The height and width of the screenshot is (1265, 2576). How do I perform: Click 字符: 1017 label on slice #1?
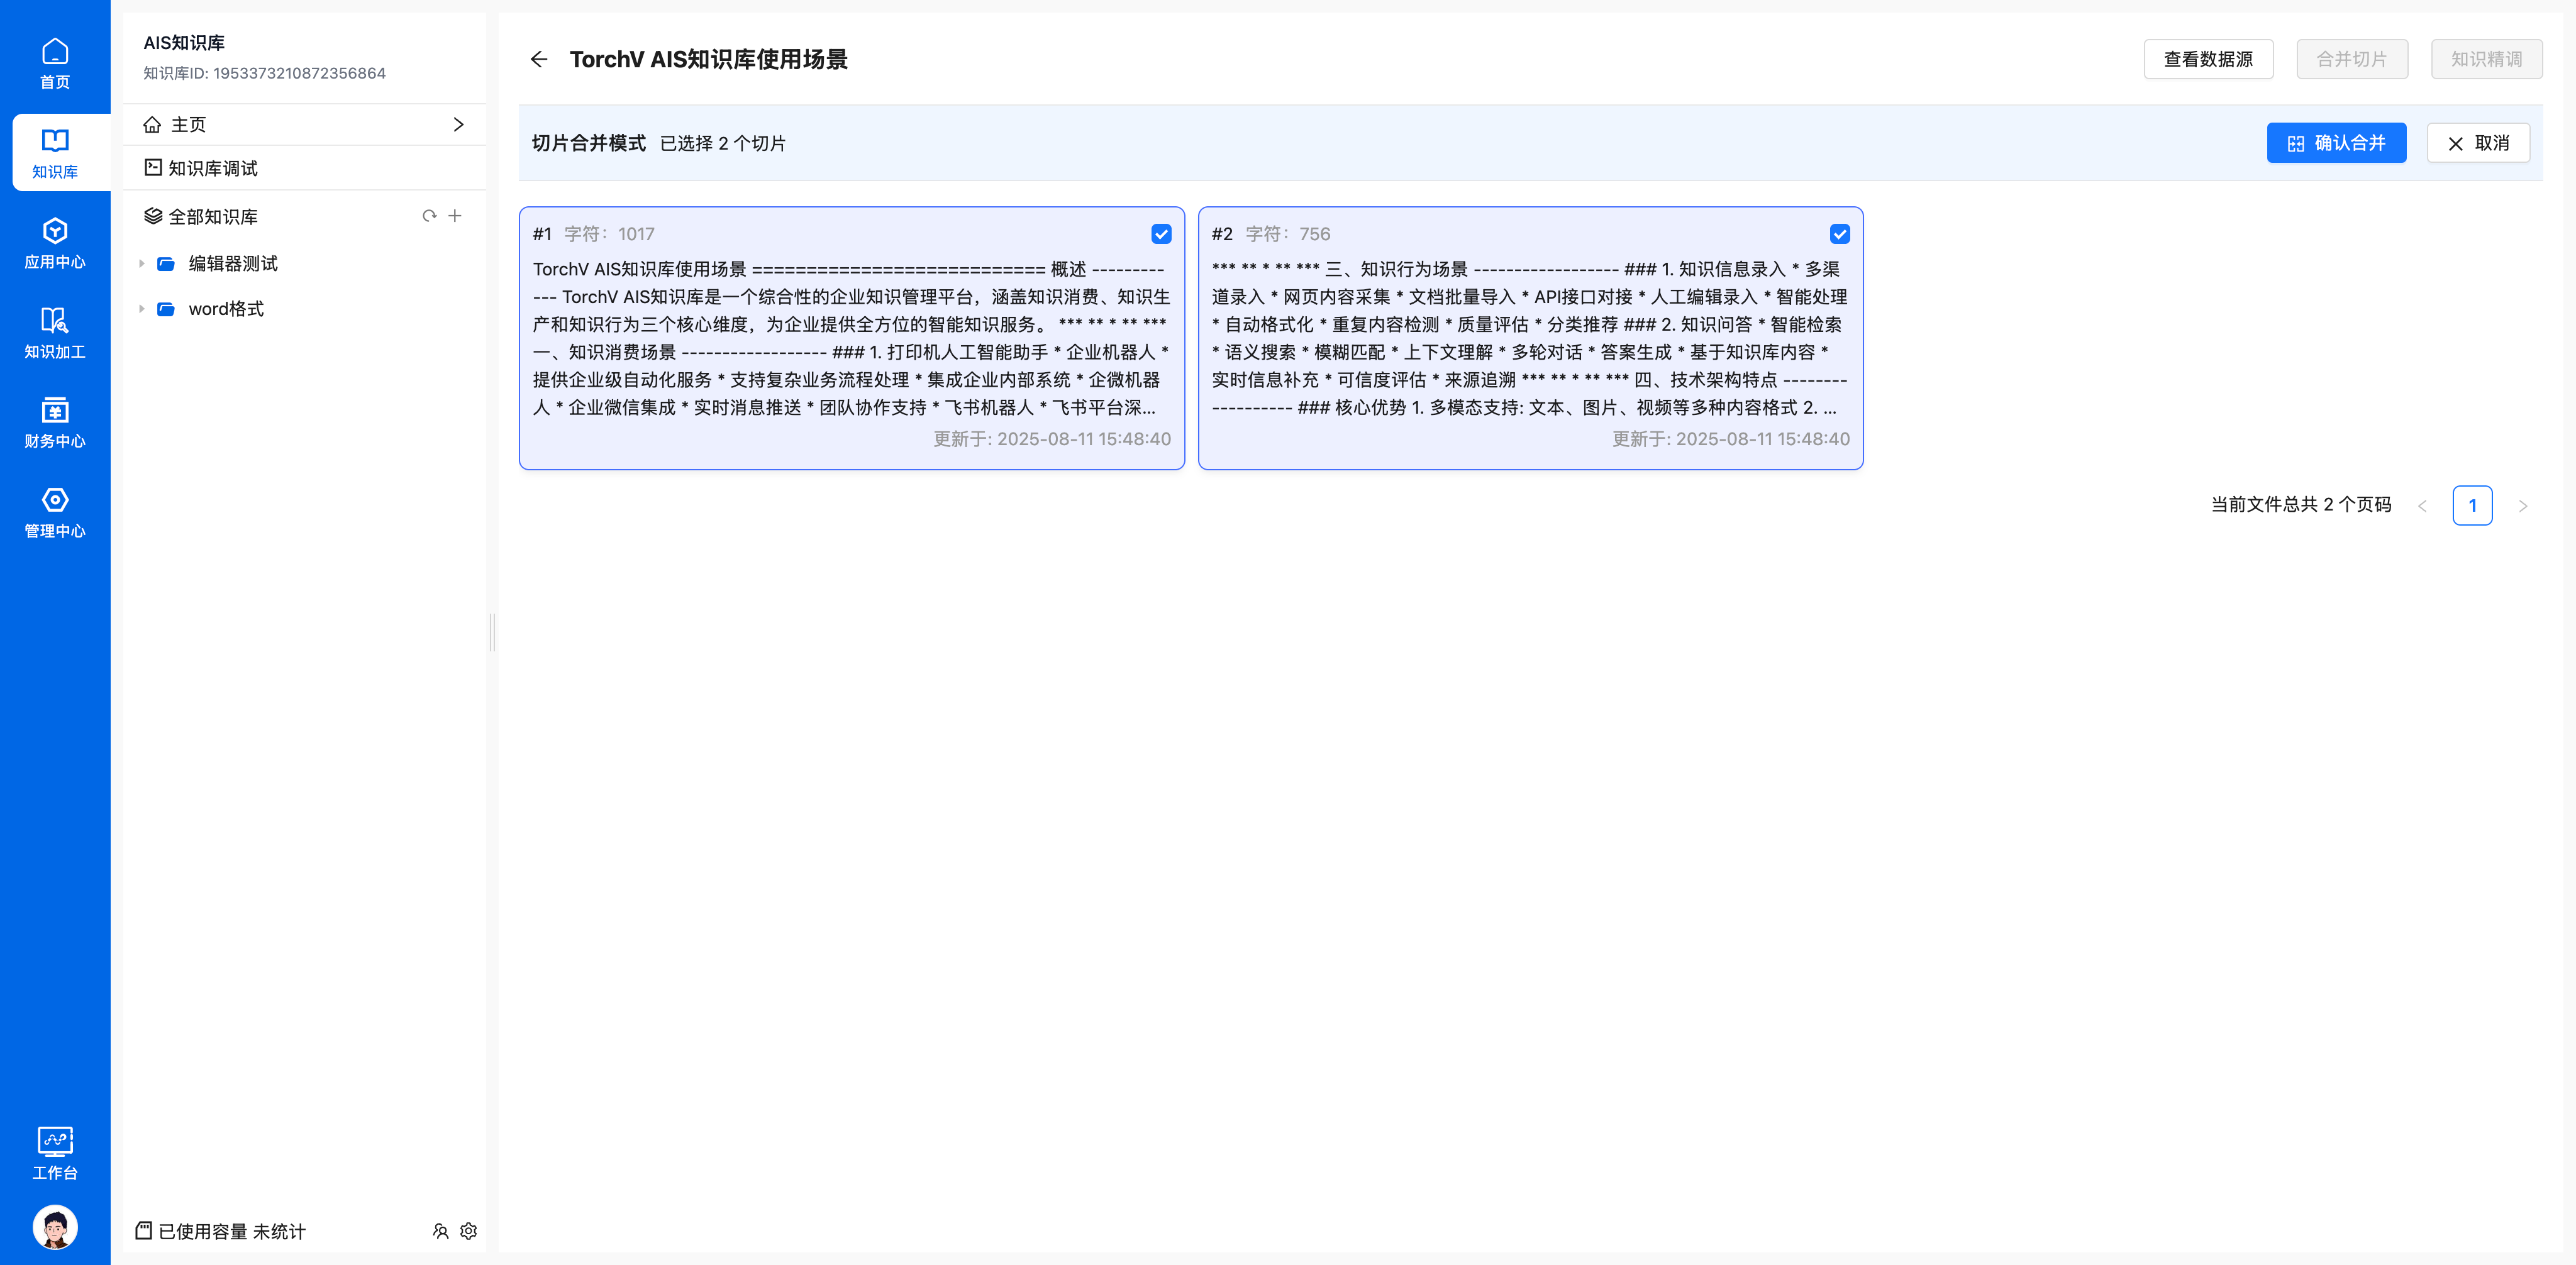point(609,234)
